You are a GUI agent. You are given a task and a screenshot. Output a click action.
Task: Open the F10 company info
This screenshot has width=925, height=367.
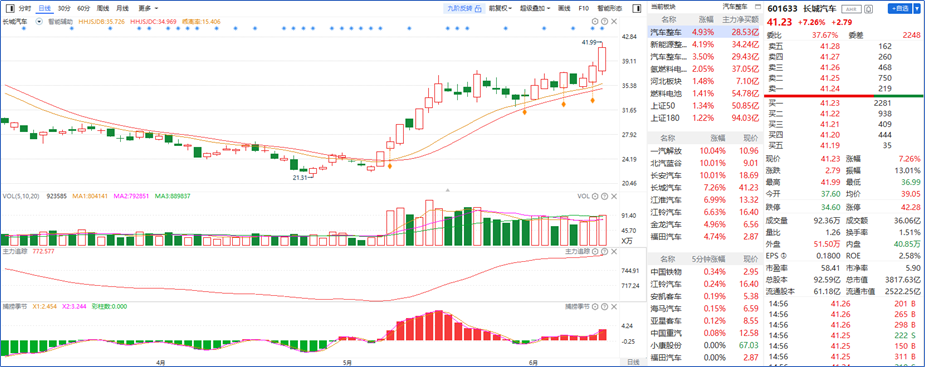(583, 8)
